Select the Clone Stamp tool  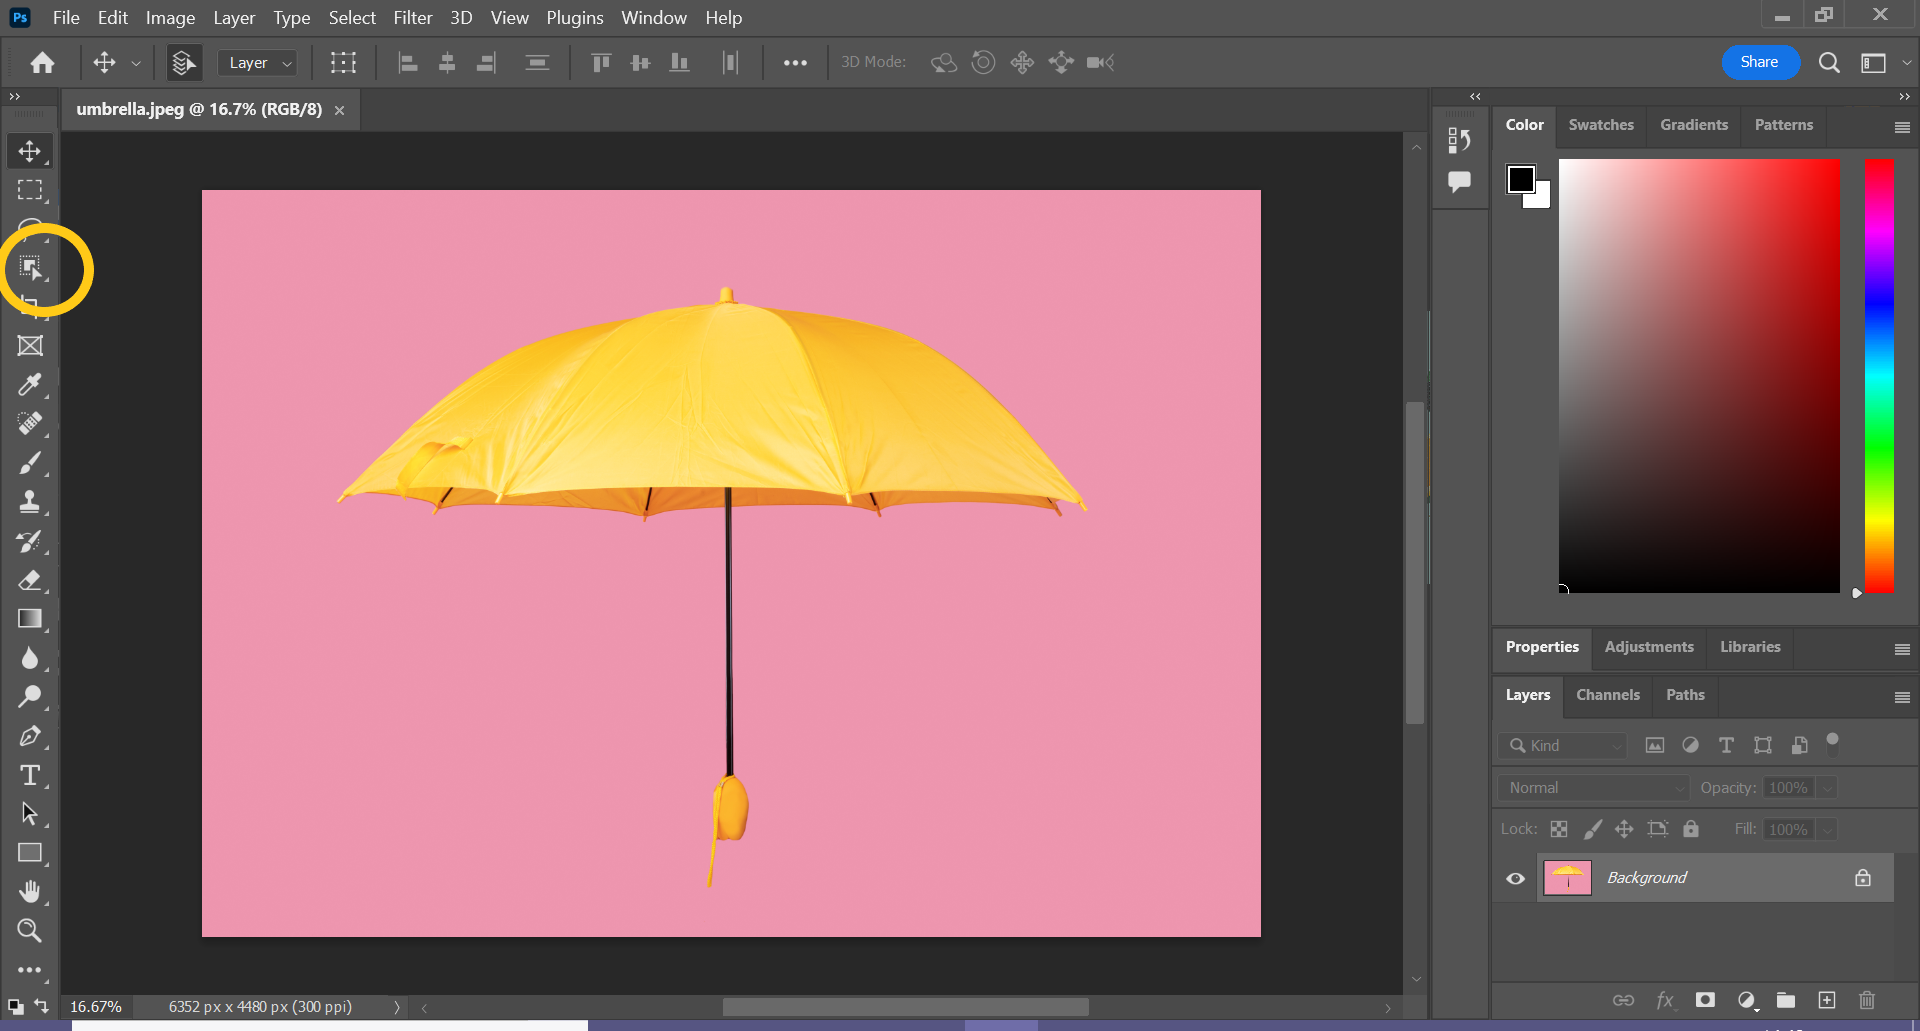[30, 502]
